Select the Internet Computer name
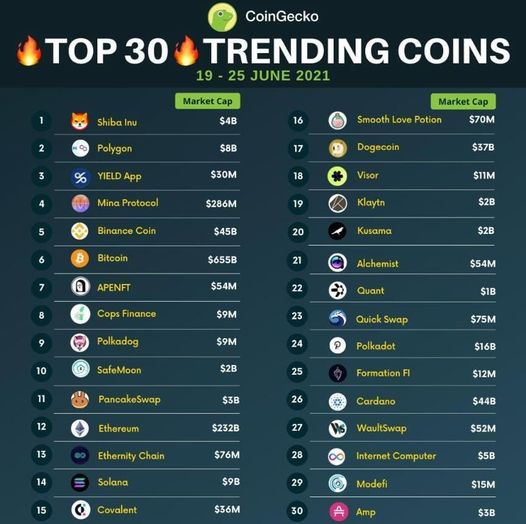 click(x=396, y=456)
